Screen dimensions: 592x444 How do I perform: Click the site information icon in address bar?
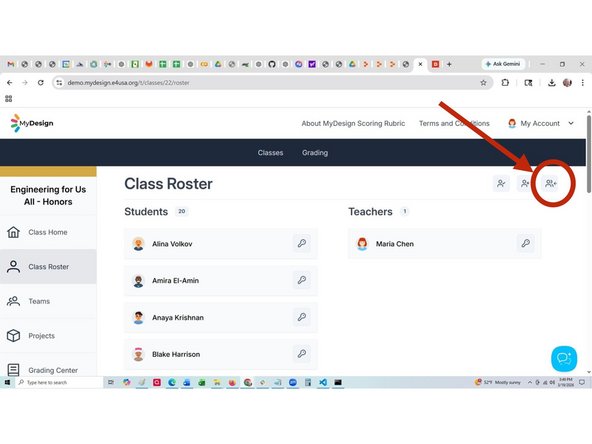coord(59,83)
